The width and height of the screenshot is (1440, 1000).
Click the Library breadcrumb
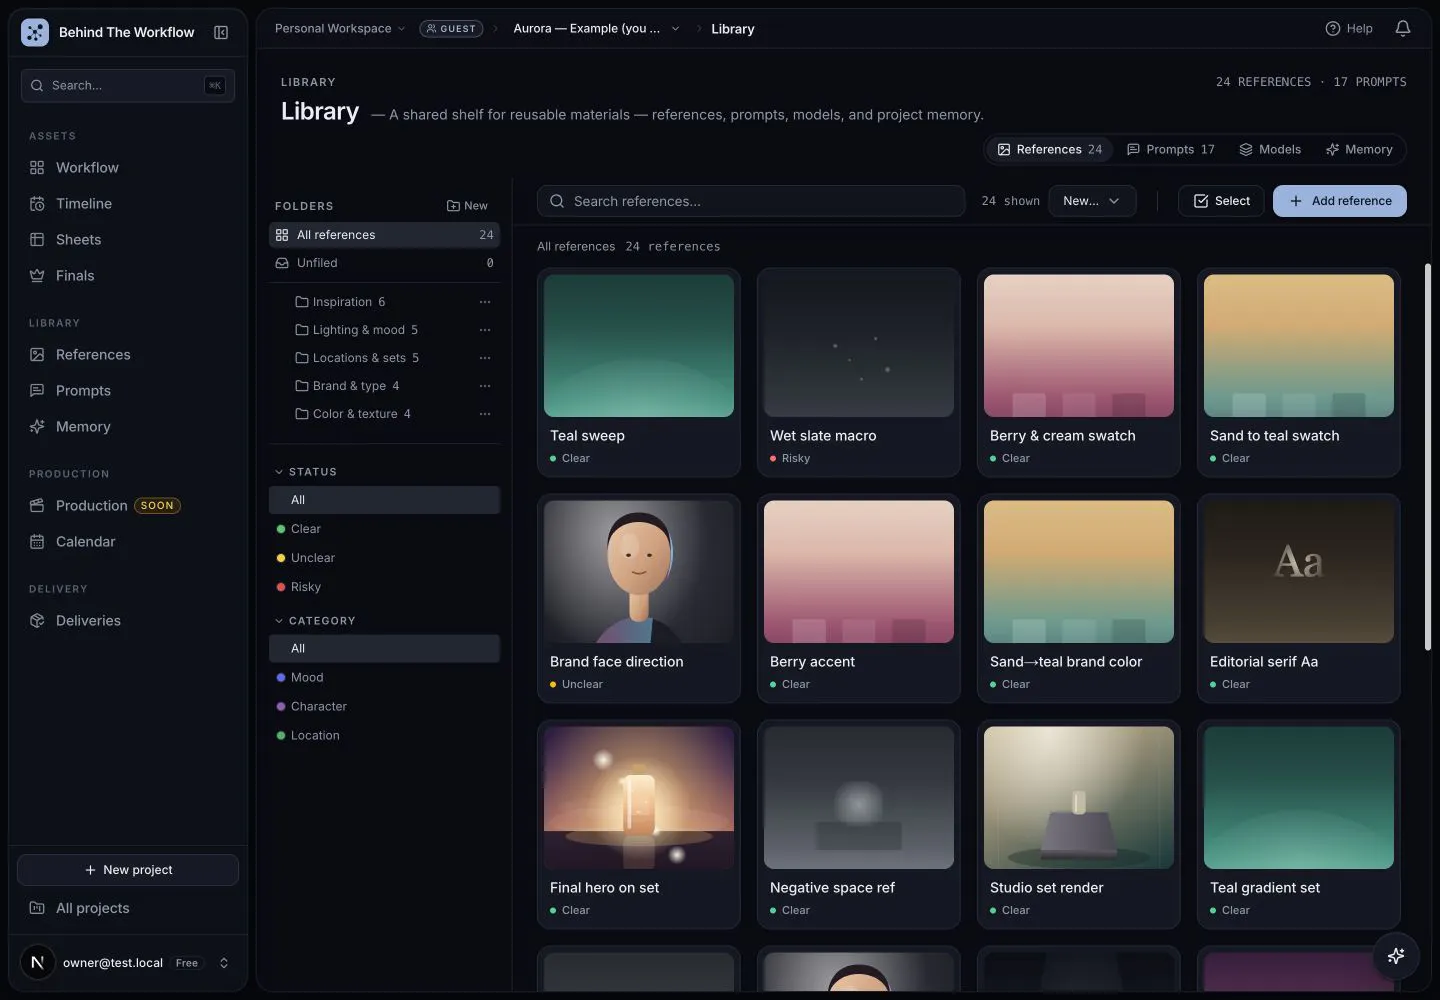pos(733,29)
